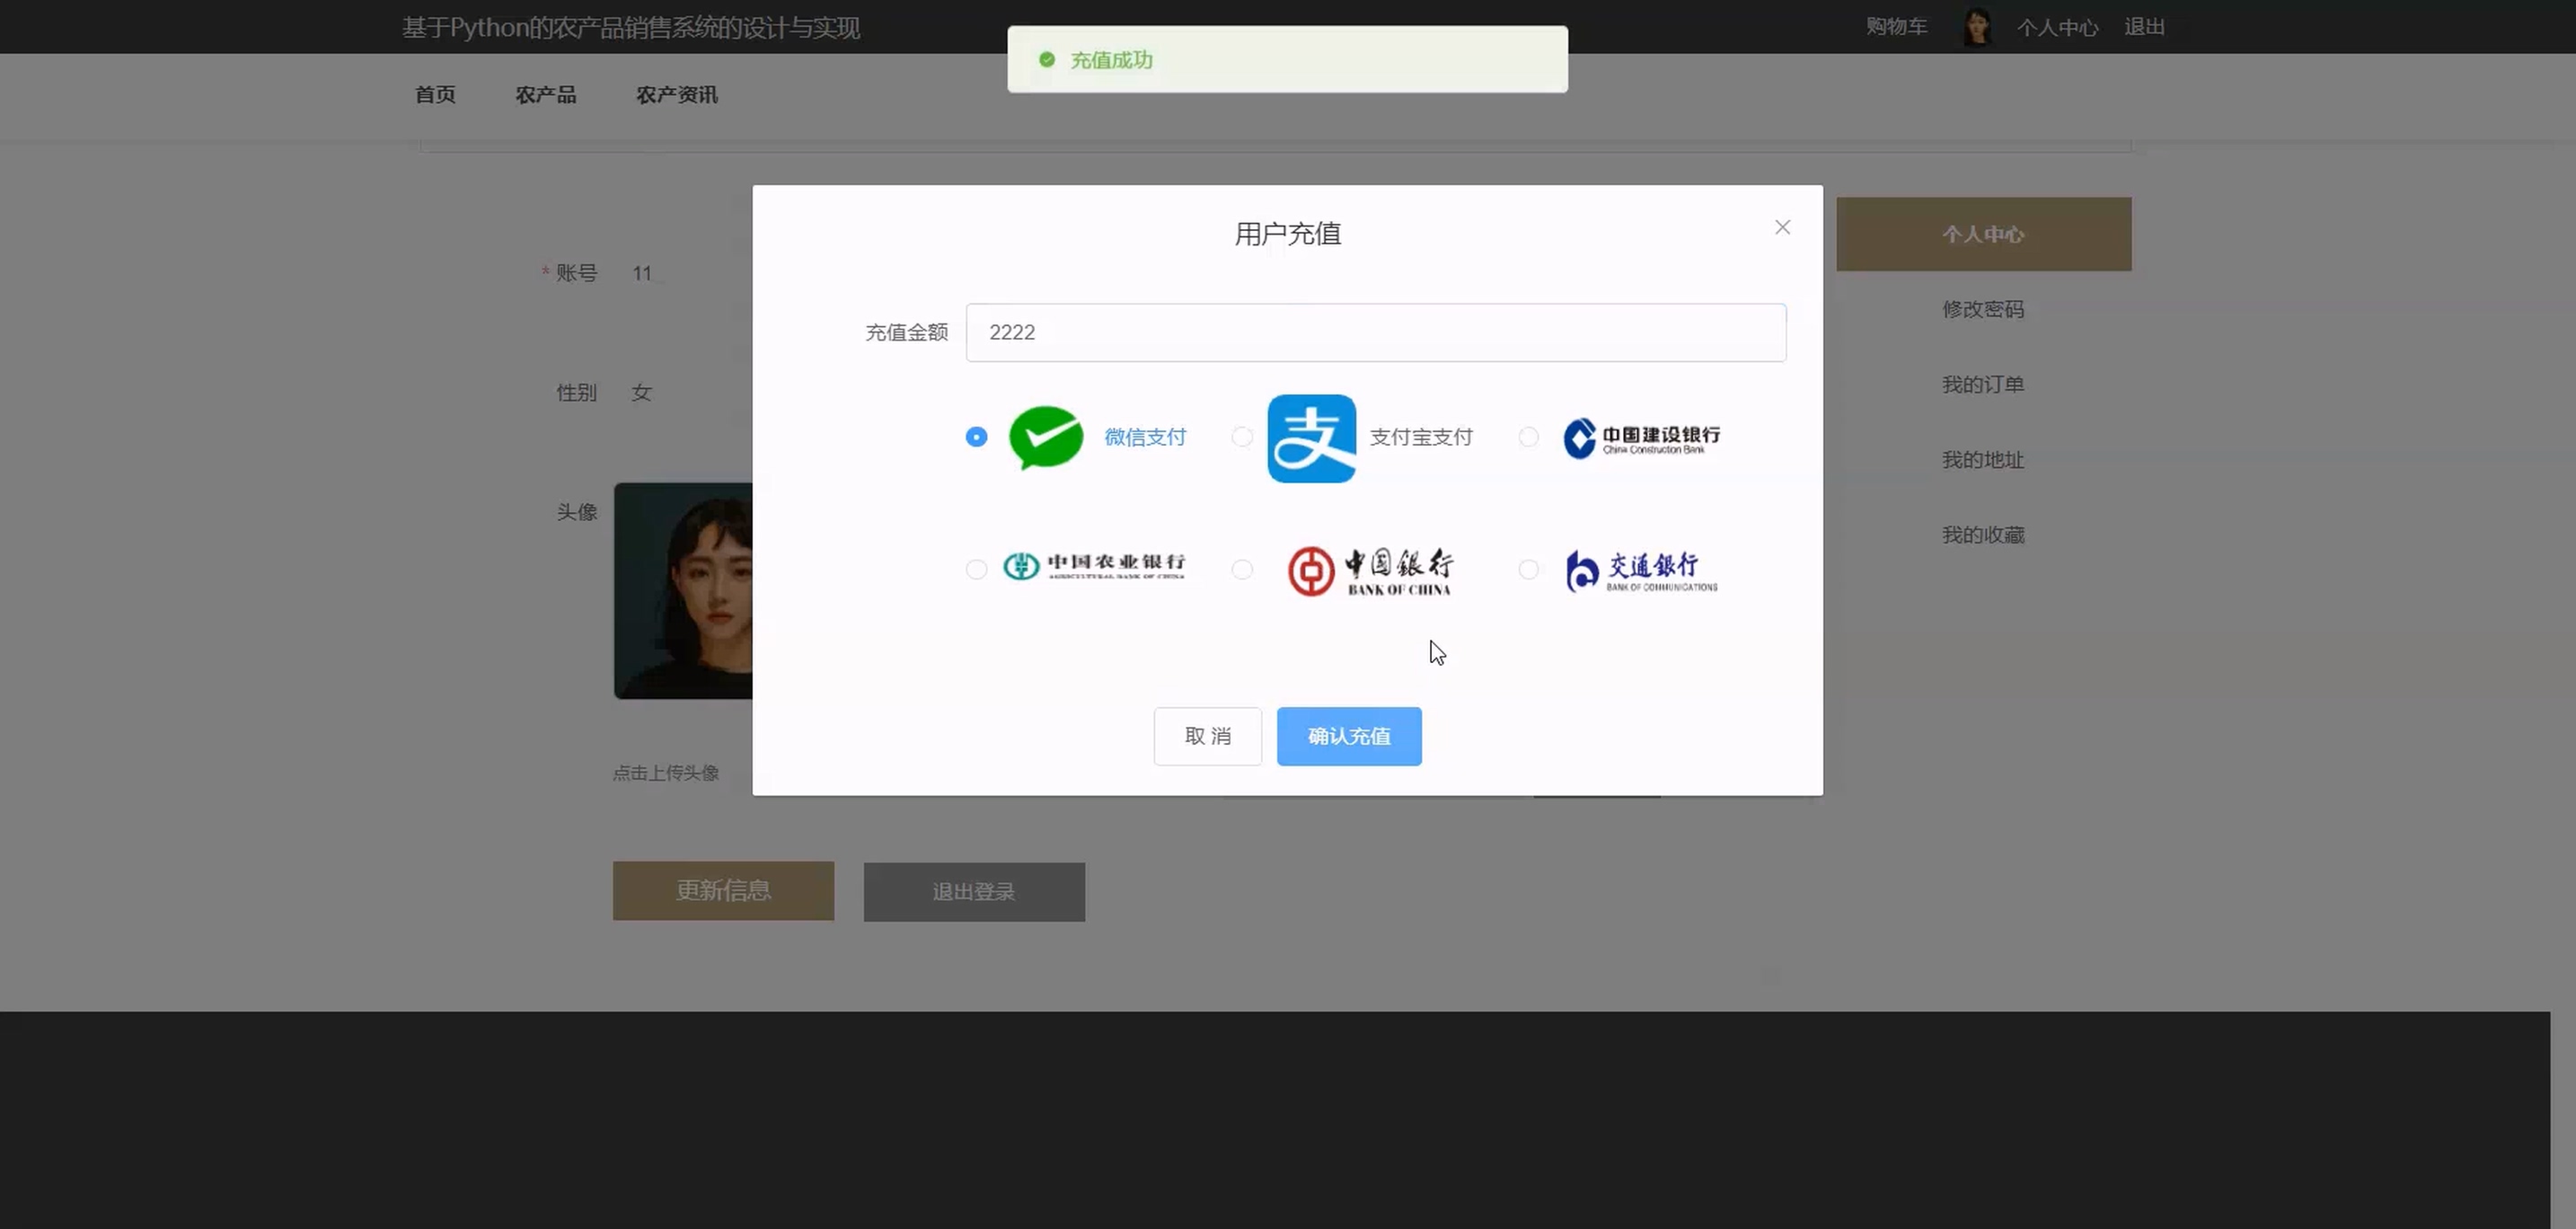Screen dimensions: 2576x1229
Task: Choose Agricultural Bank of China radio option
Action: pos(976,569)
